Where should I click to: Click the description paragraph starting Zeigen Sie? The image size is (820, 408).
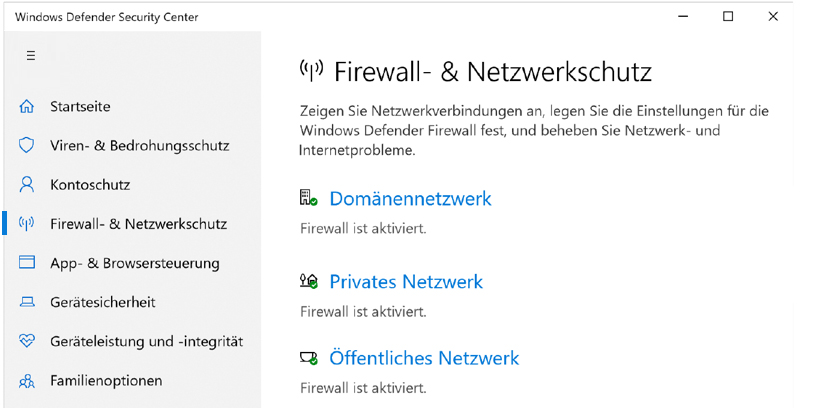[534, 131]
